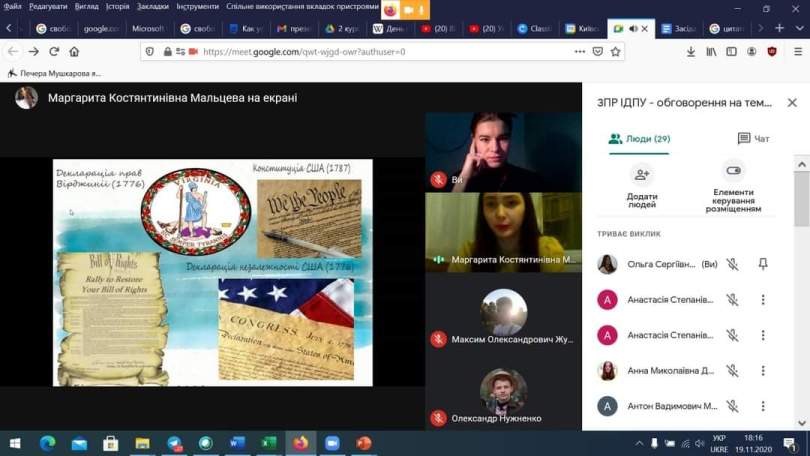Open page actions three-dot menu in address bar
Viewport: 810px width, 456px height.
(580, 52)
